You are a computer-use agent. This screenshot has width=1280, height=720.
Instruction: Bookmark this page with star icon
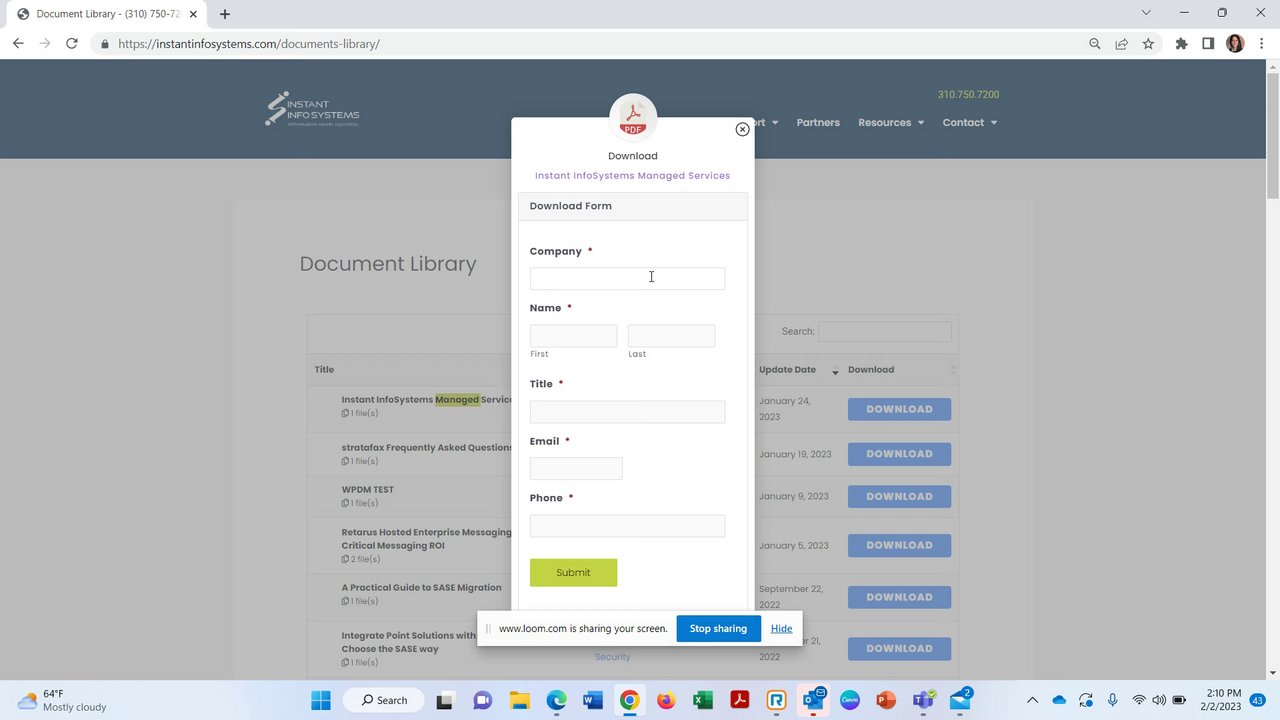[x=1148, y=43]
